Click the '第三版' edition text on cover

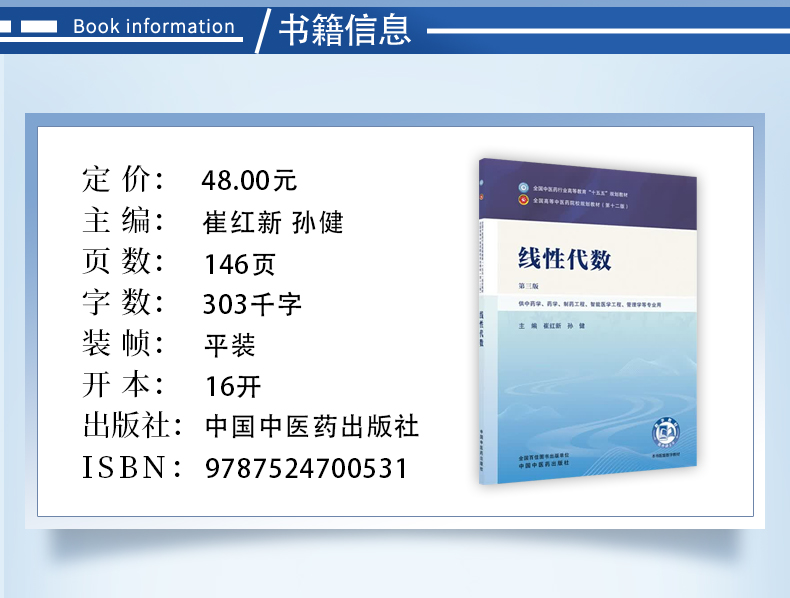529,286
